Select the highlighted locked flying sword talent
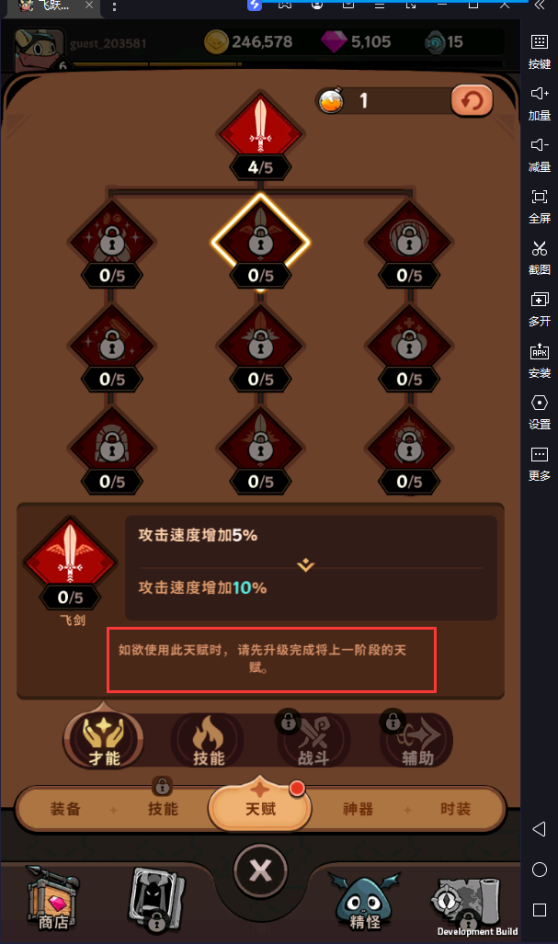 click(x=260, y=243)
